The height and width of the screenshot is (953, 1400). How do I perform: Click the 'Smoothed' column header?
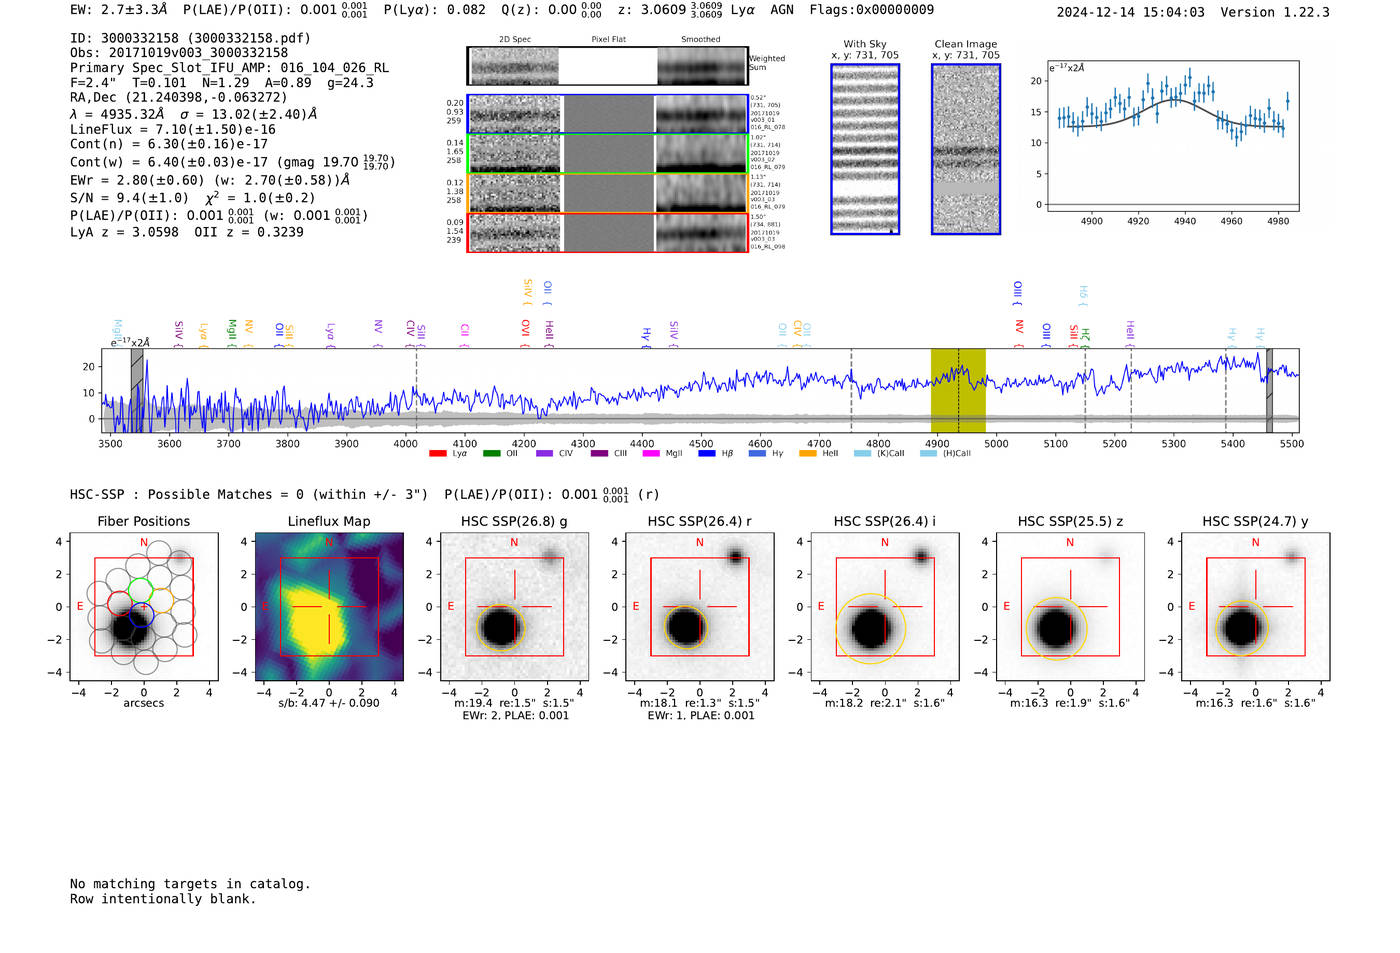click(x=700, y=40)
